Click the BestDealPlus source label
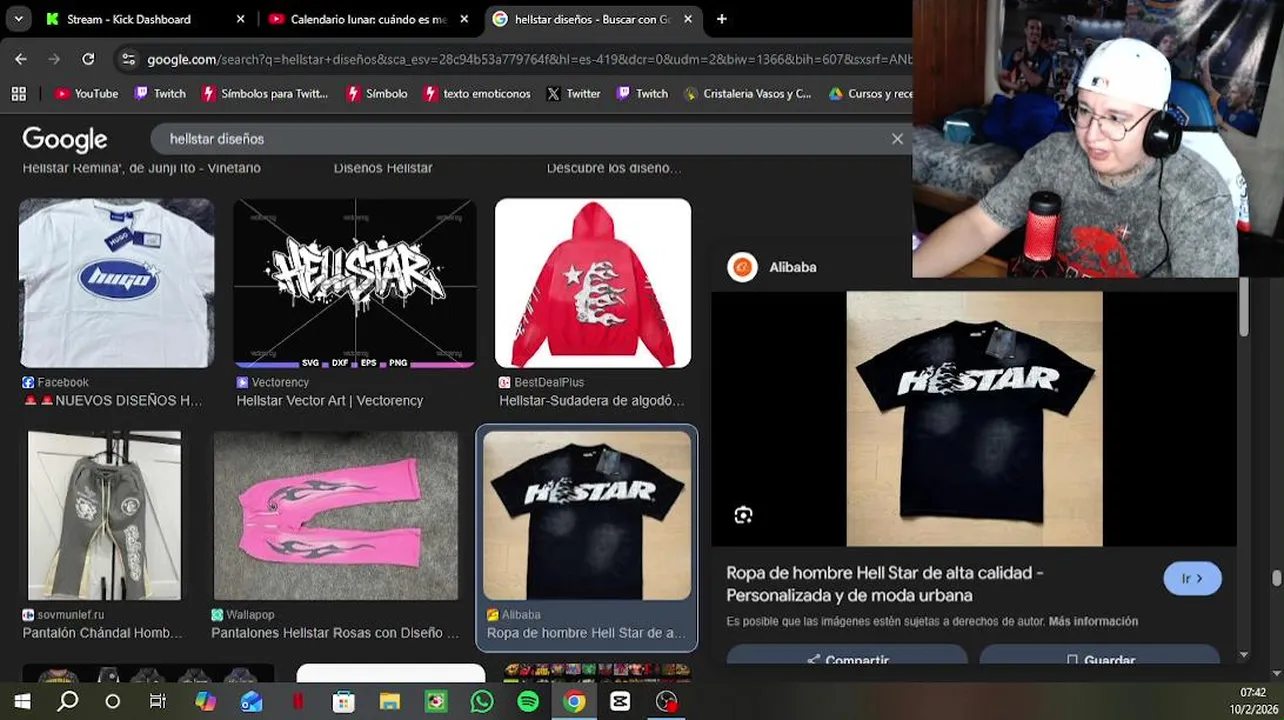Viewport: 1284px width, 720px height. coord(541,382)
